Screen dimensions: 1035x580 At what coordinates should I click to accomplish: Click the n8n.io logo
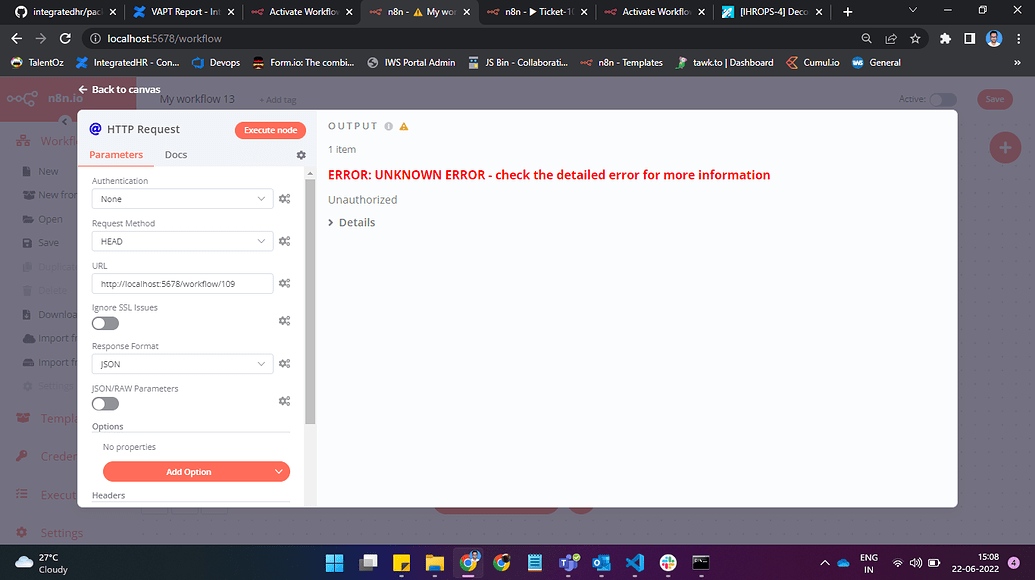coord(43,98)
